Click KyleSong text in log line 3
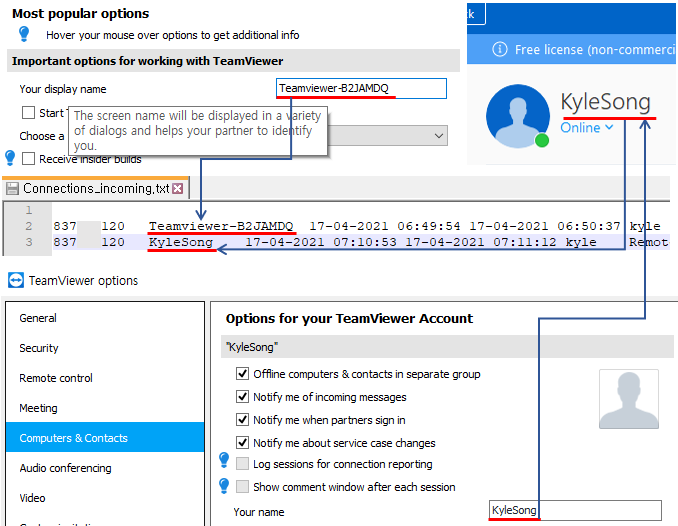The height and width of the screenshot is (526, 678). coord(181,242)
